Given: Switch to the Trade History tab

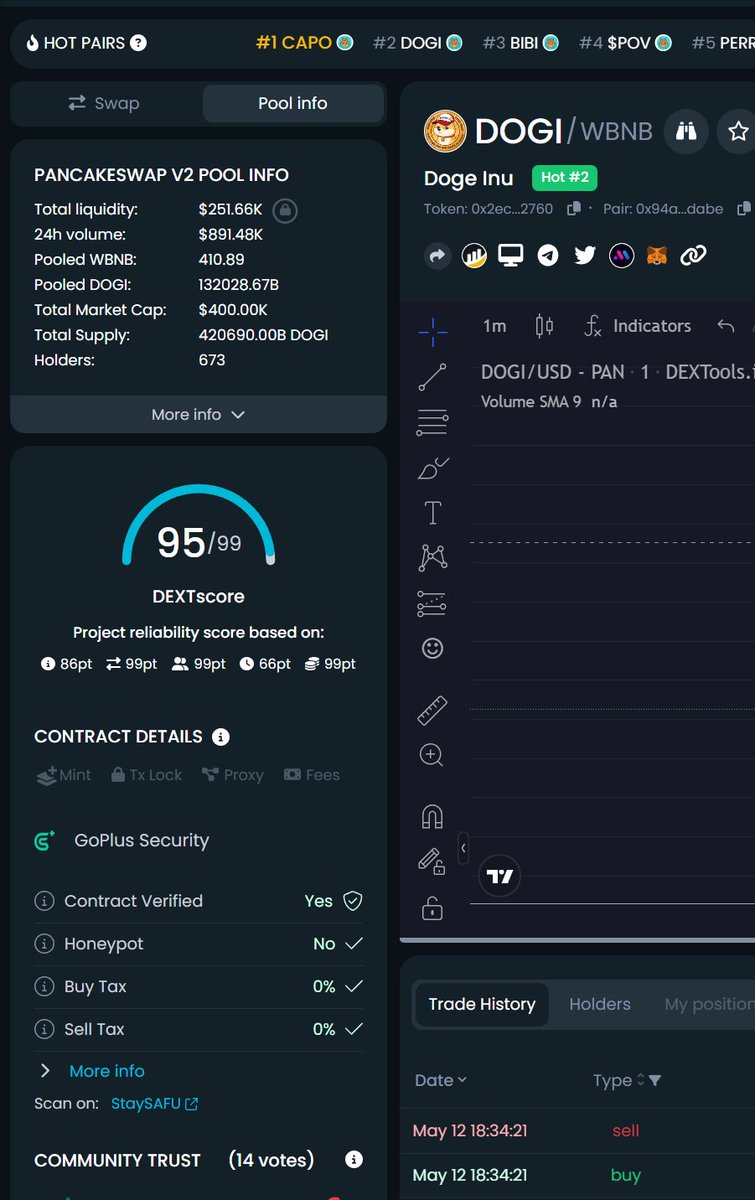Looking at the screenshot, I should click(x=482, y=1004).
